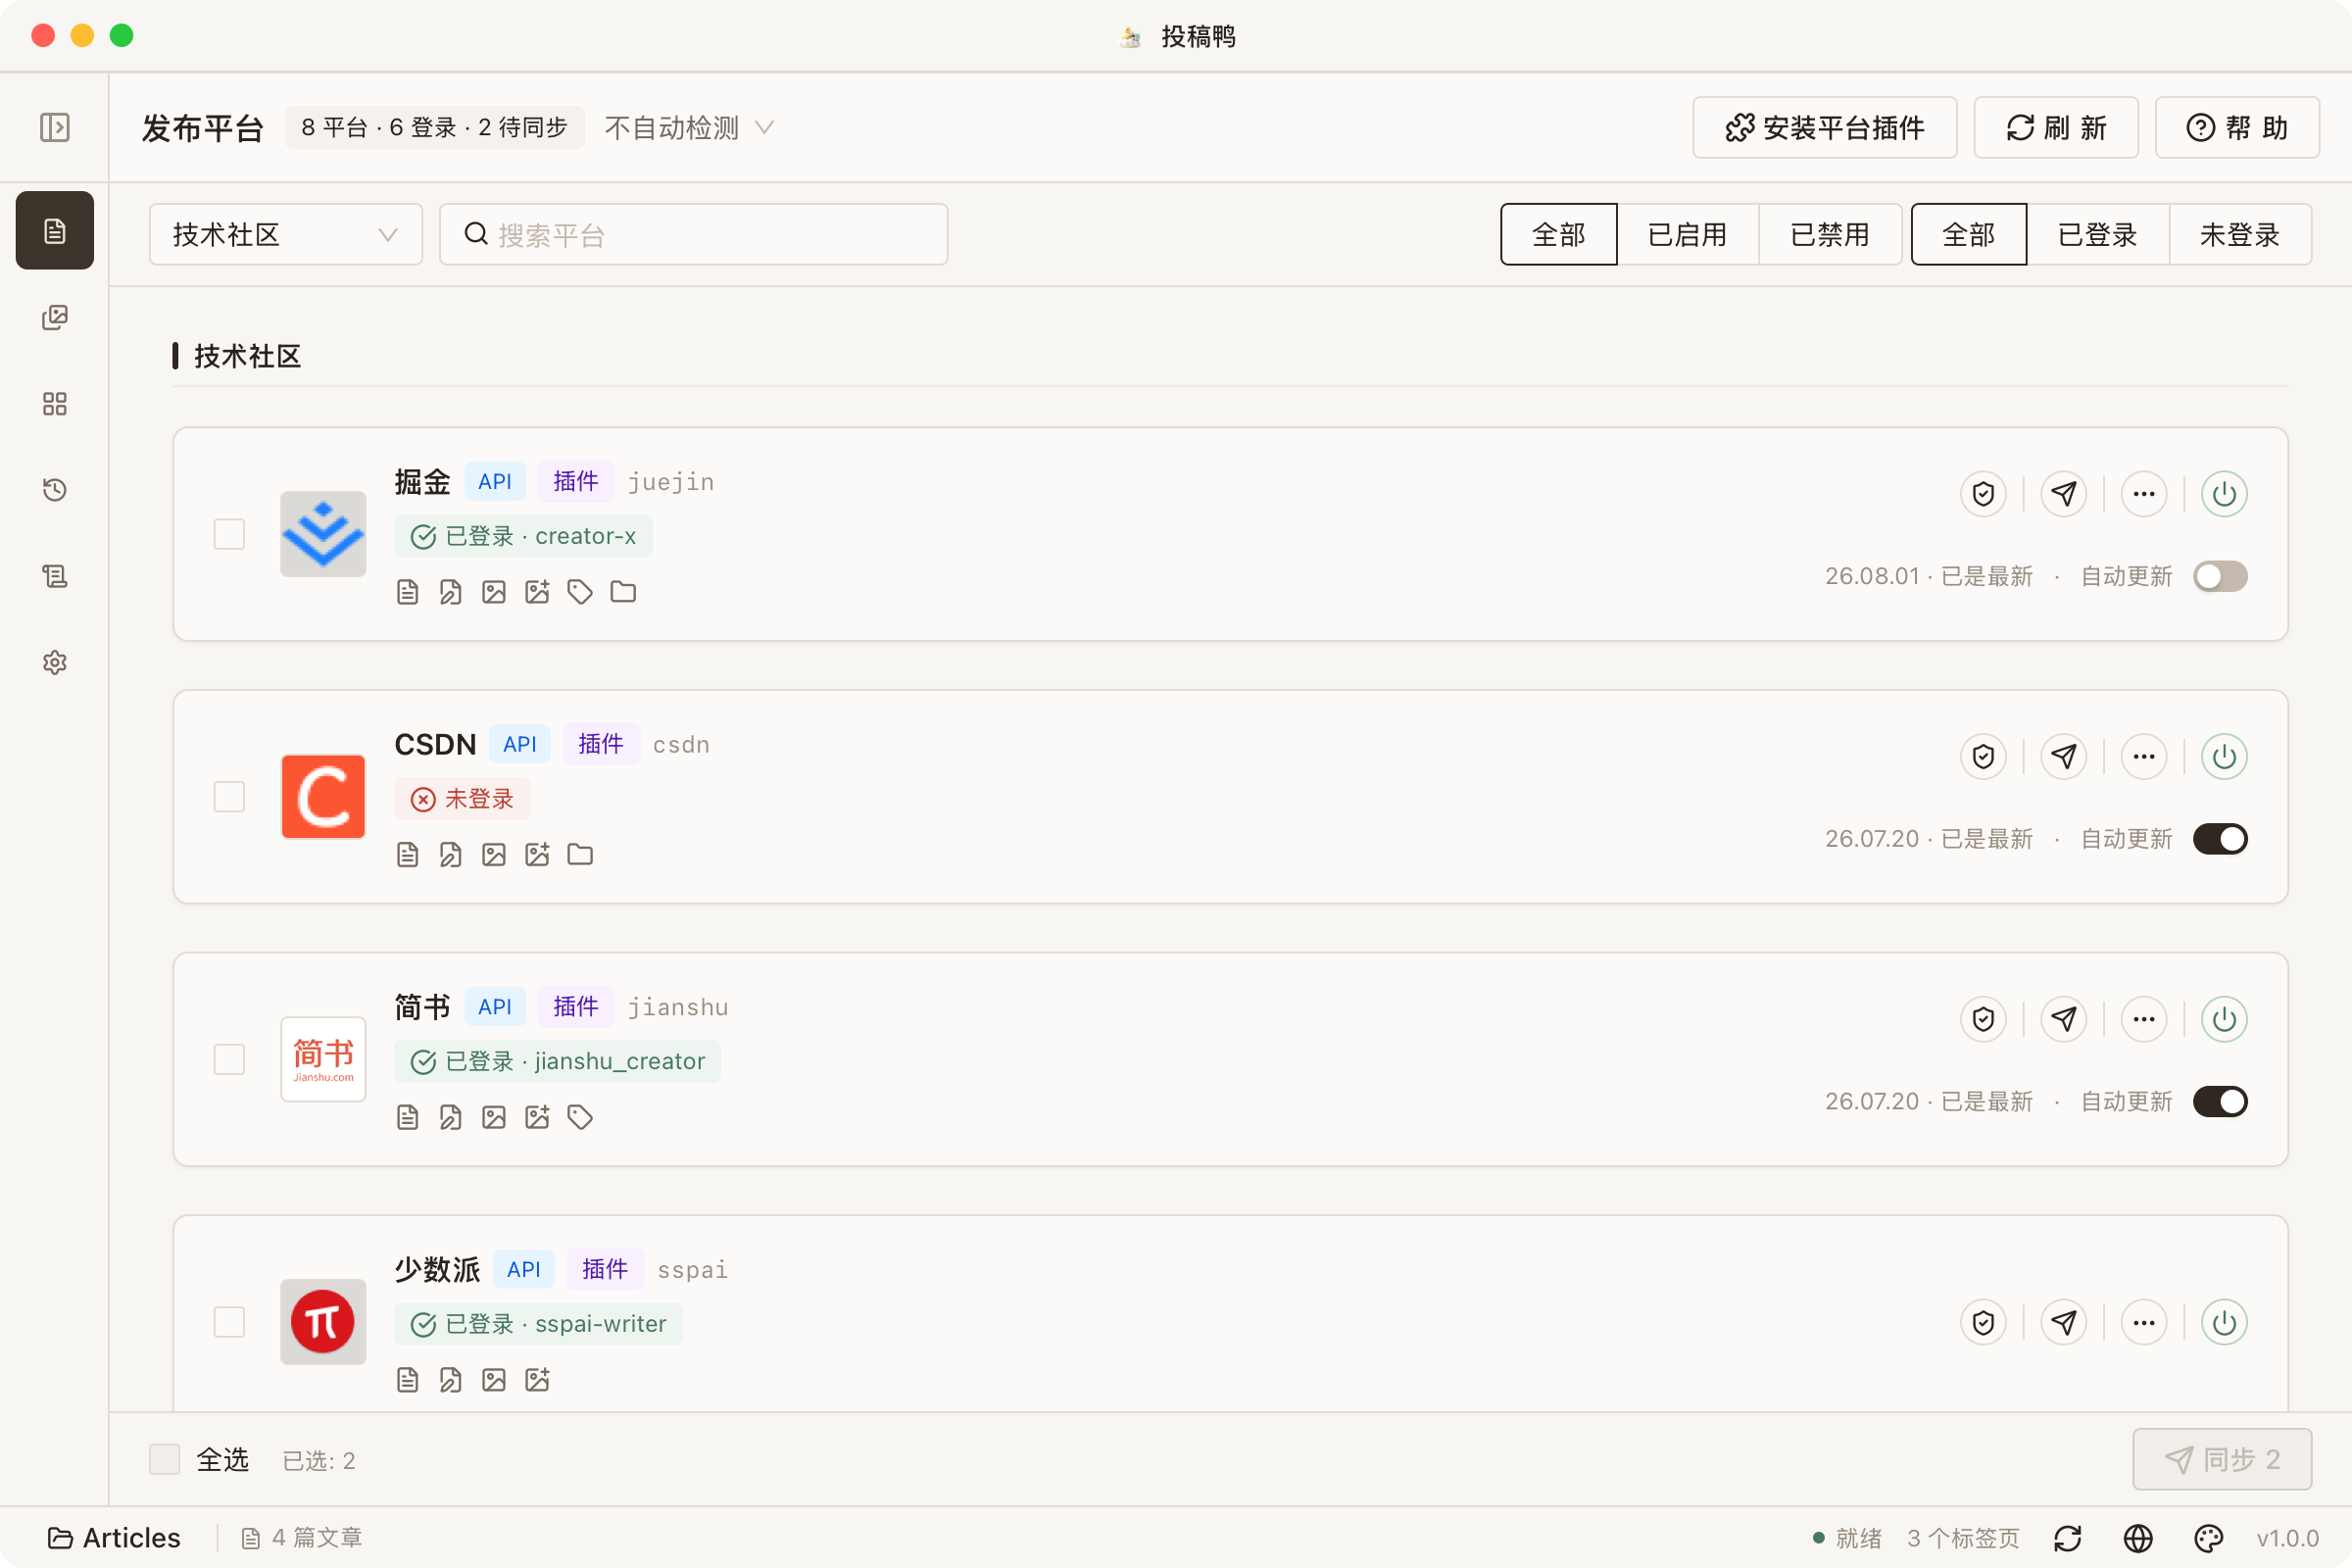This screenshot has width=2352, height=1568.
Task: Open the more options menu for 简书
Action: (x=2144, y=1019)
